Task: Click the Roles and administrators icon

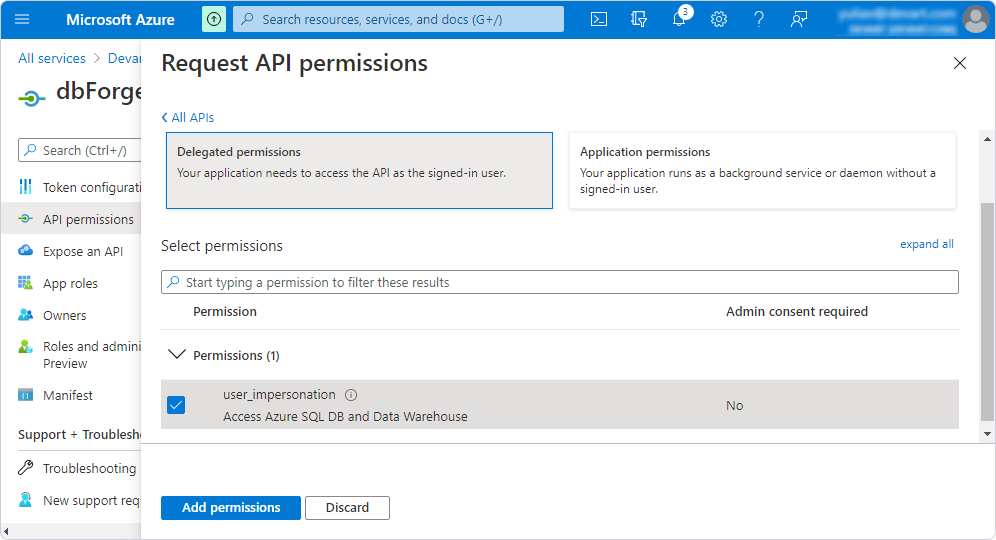Action: pyautogui.click(x=25, y=347)
